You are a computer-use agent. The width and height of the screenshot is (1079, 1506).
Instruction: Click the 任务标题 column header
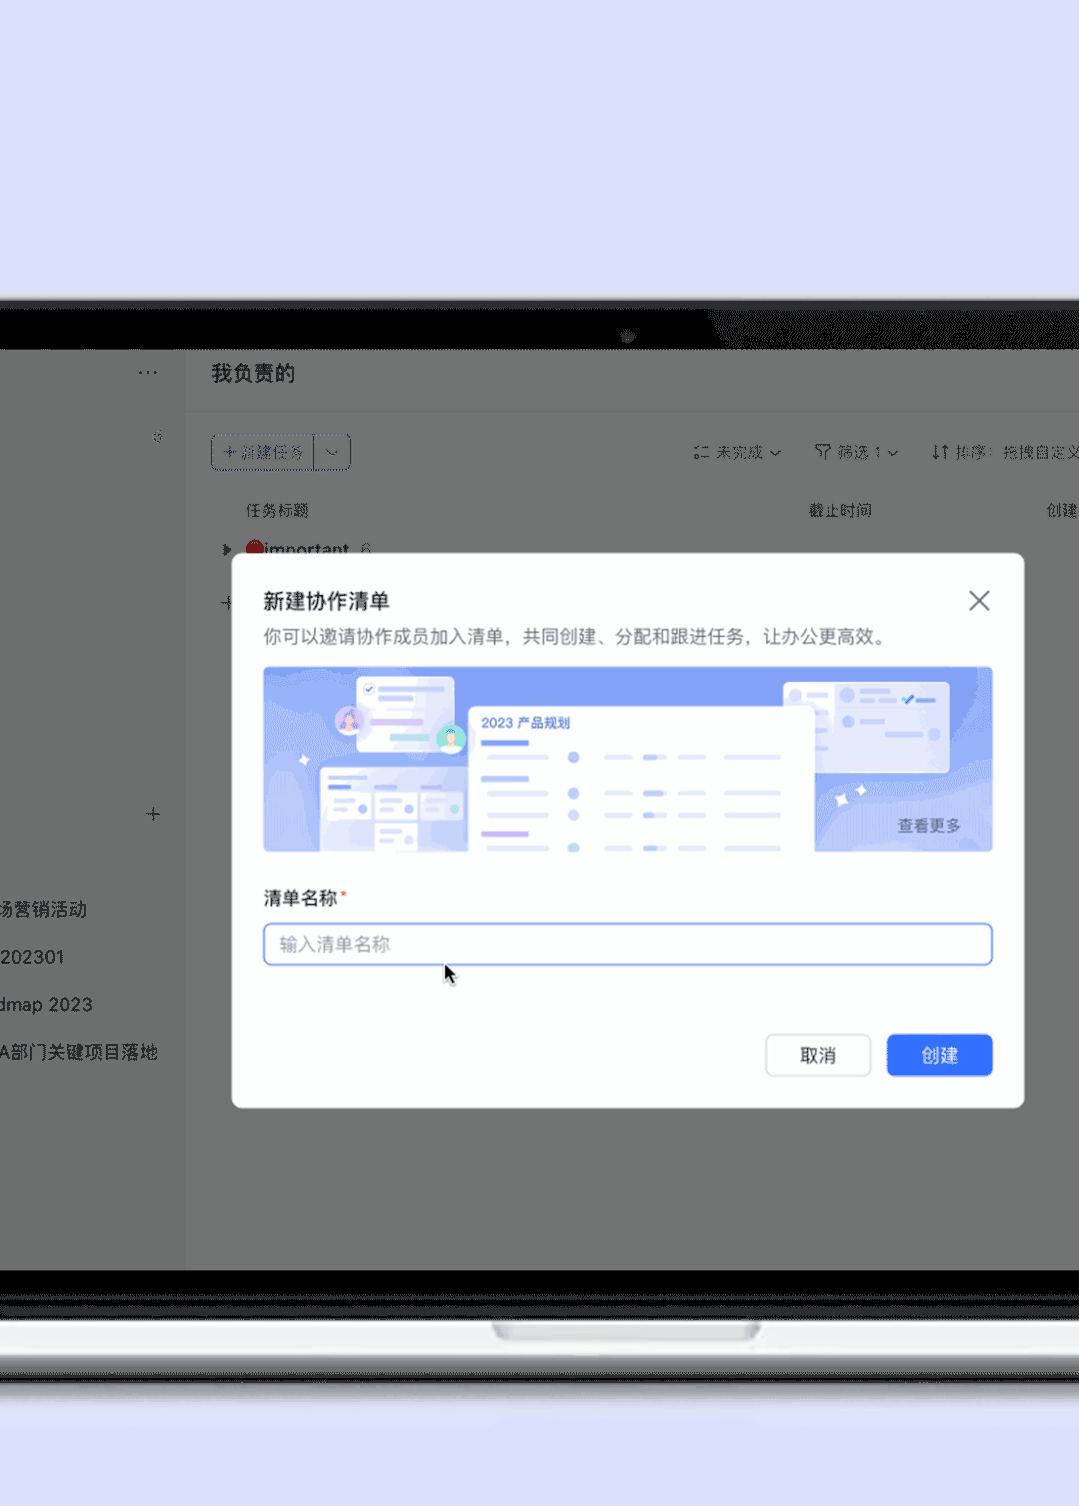(277, 510)
